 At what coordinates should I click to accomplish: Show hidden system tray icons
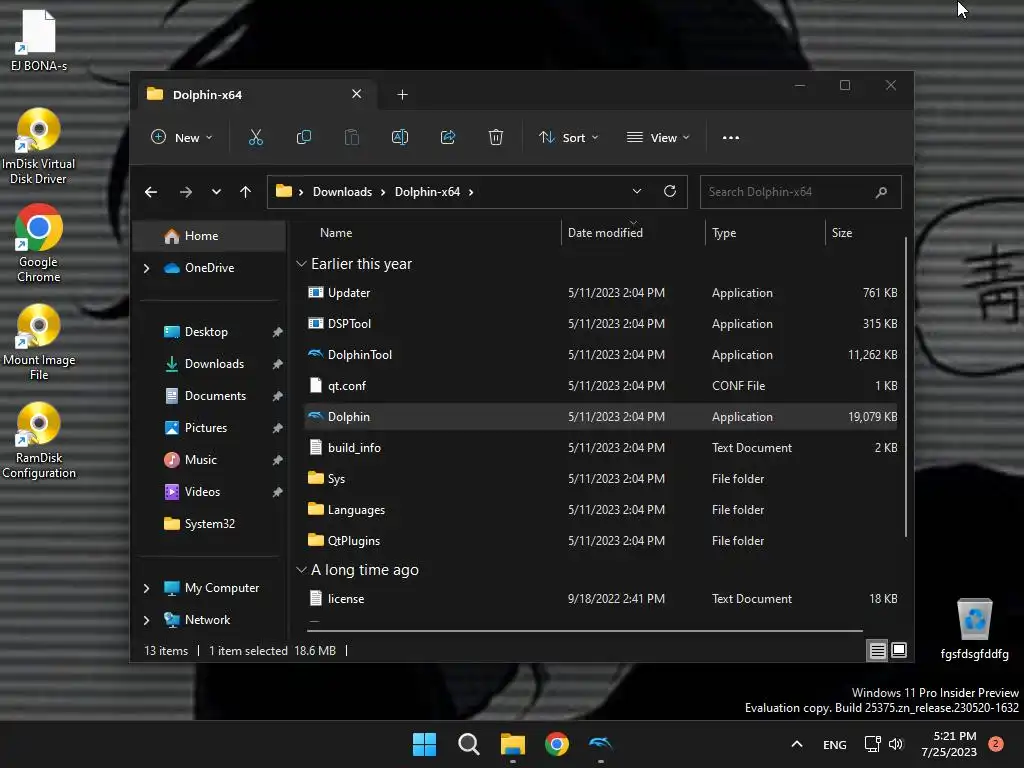(x=797, y=744)
